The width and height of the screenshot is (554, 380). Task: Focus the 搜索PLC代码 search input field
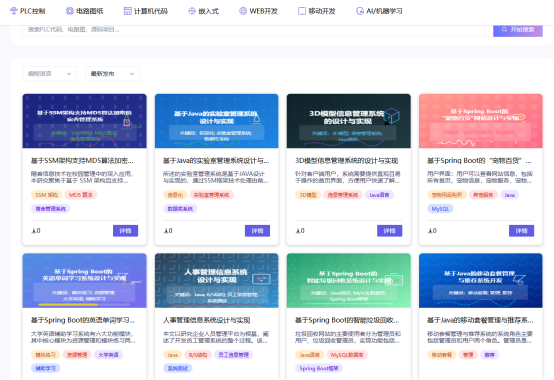(x=258, y=30)
